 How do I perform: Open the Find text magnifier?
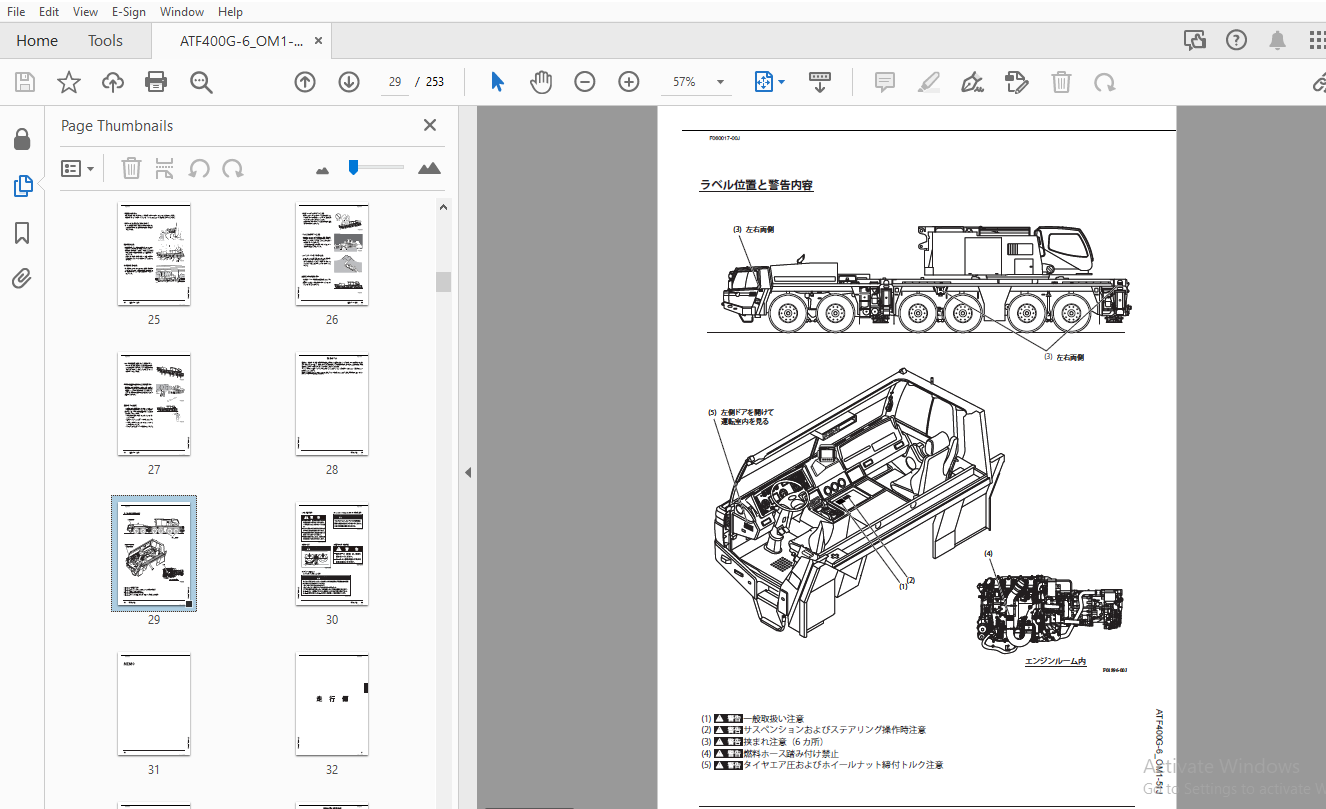point(202,82)
